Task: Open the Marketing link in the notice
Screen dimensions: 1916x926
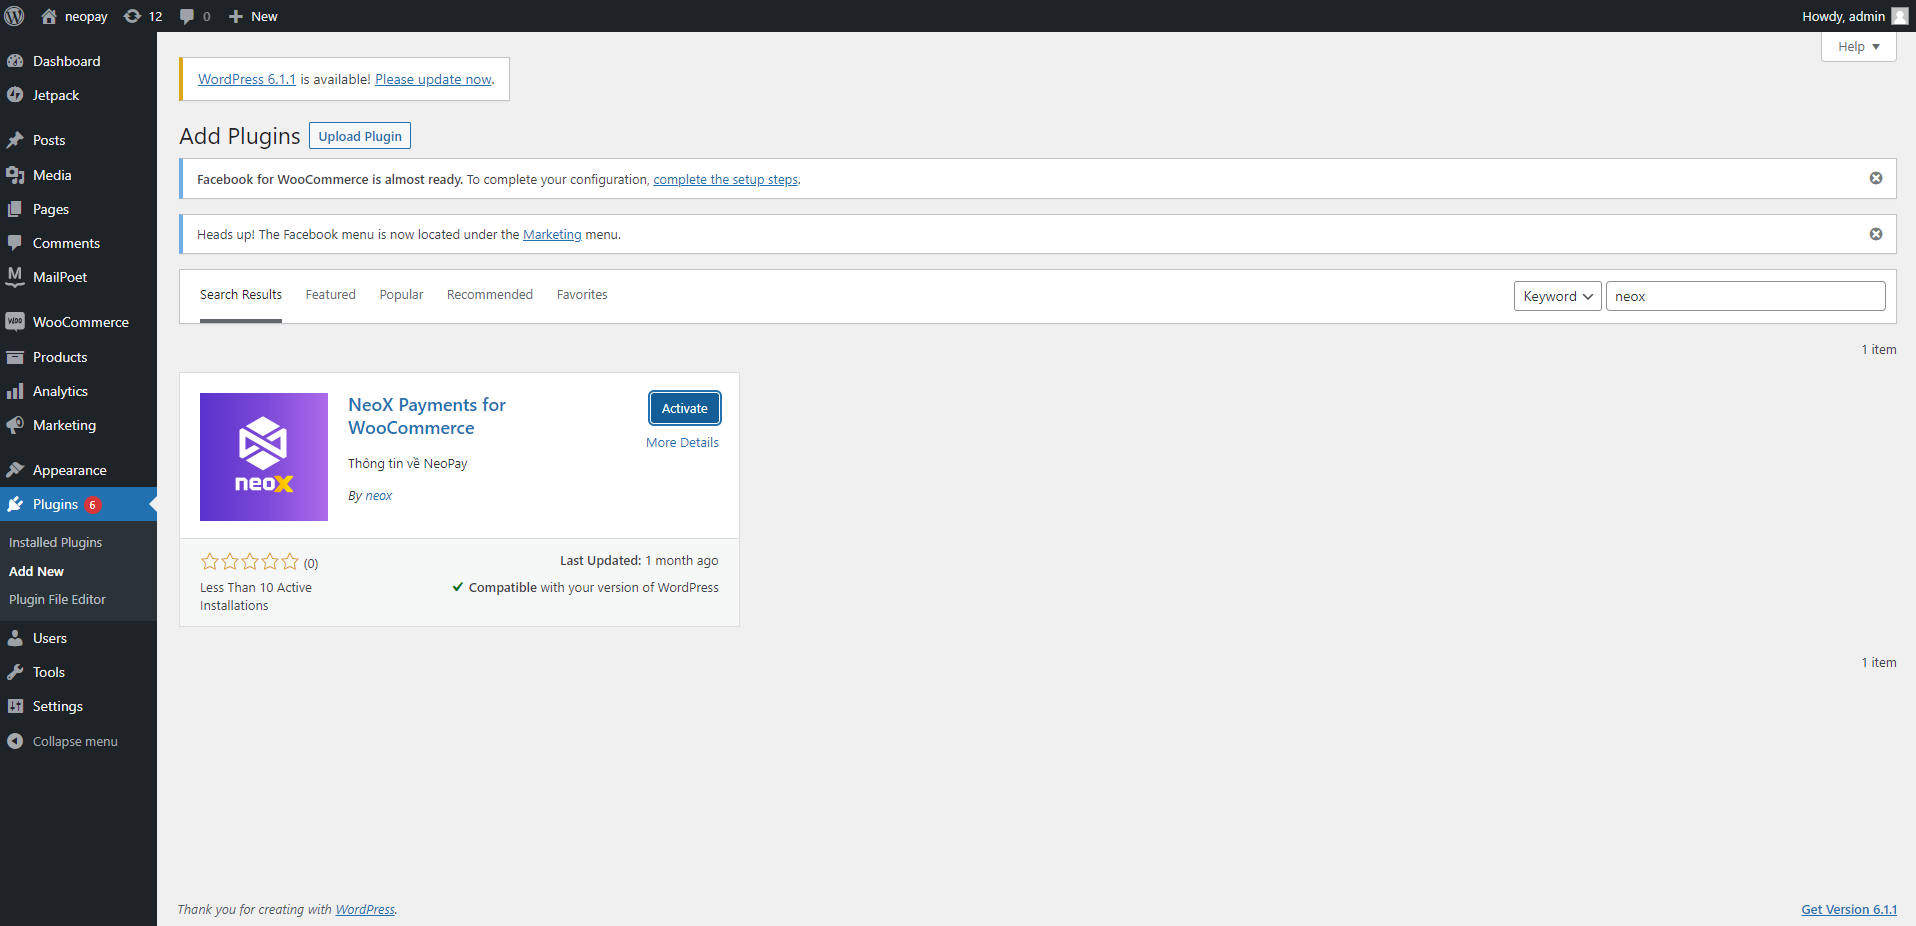Action: coord(552,235)
